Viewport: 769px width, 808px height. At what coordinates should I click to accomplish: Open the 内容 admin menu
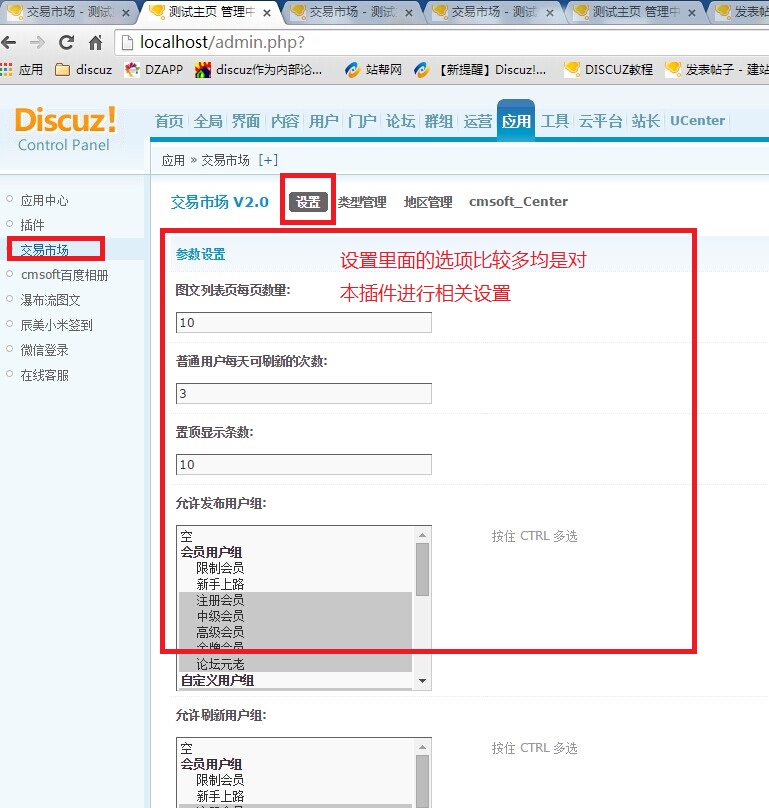point(285,121)
